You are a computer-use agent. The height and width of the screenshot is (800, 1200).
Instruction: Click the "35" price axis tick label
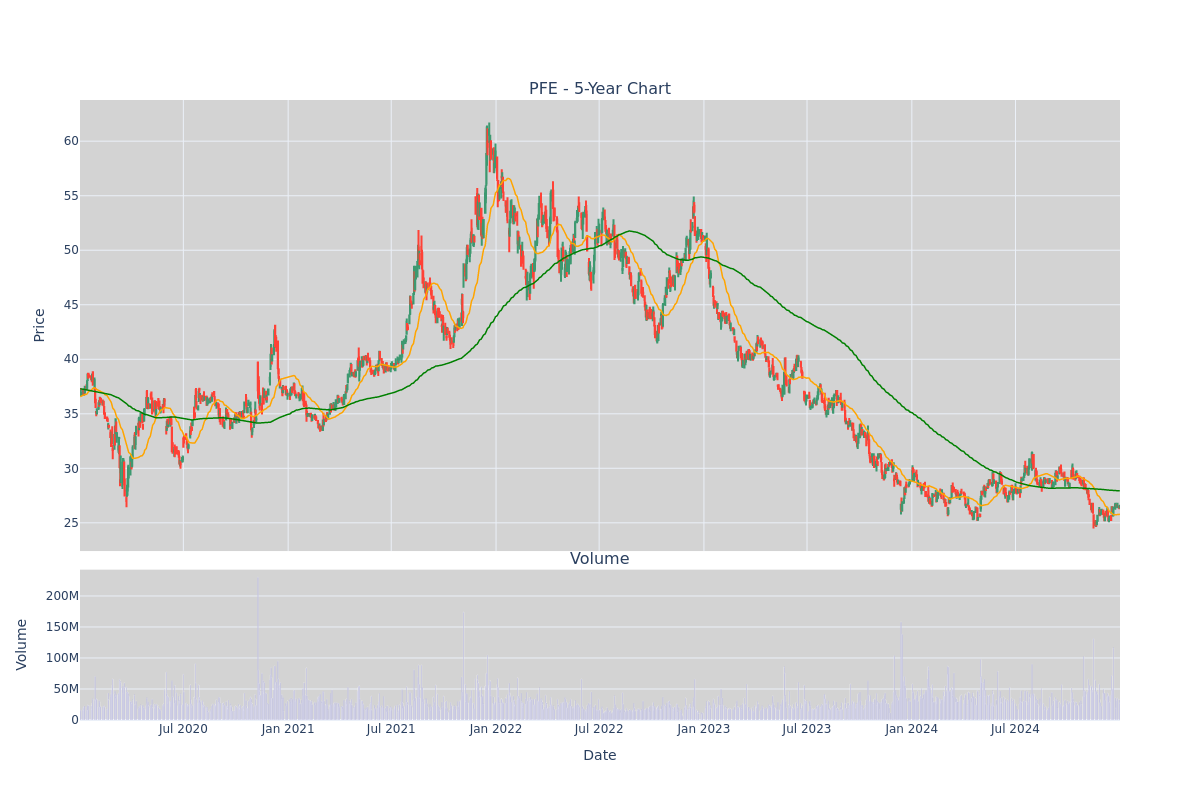point(71,414)
